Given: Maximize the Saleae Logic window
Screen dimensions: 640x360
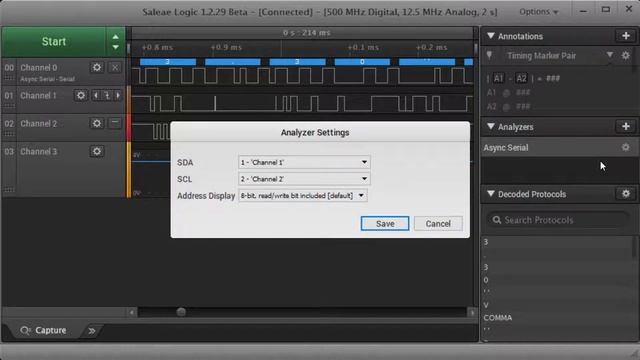Looking at the screenshot, I should tap(606, 9).
